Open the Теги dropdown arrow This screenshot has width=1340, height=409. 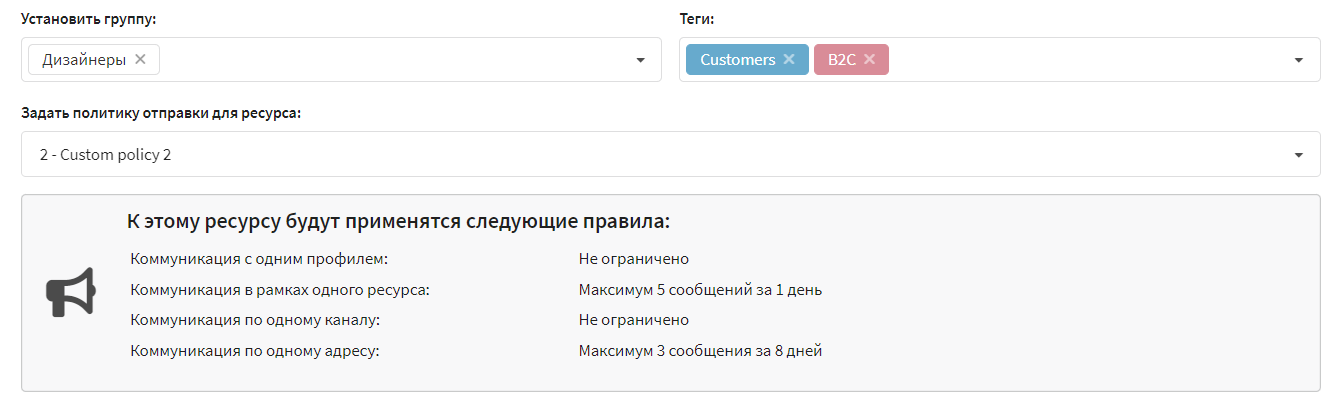click(1299, 60)
